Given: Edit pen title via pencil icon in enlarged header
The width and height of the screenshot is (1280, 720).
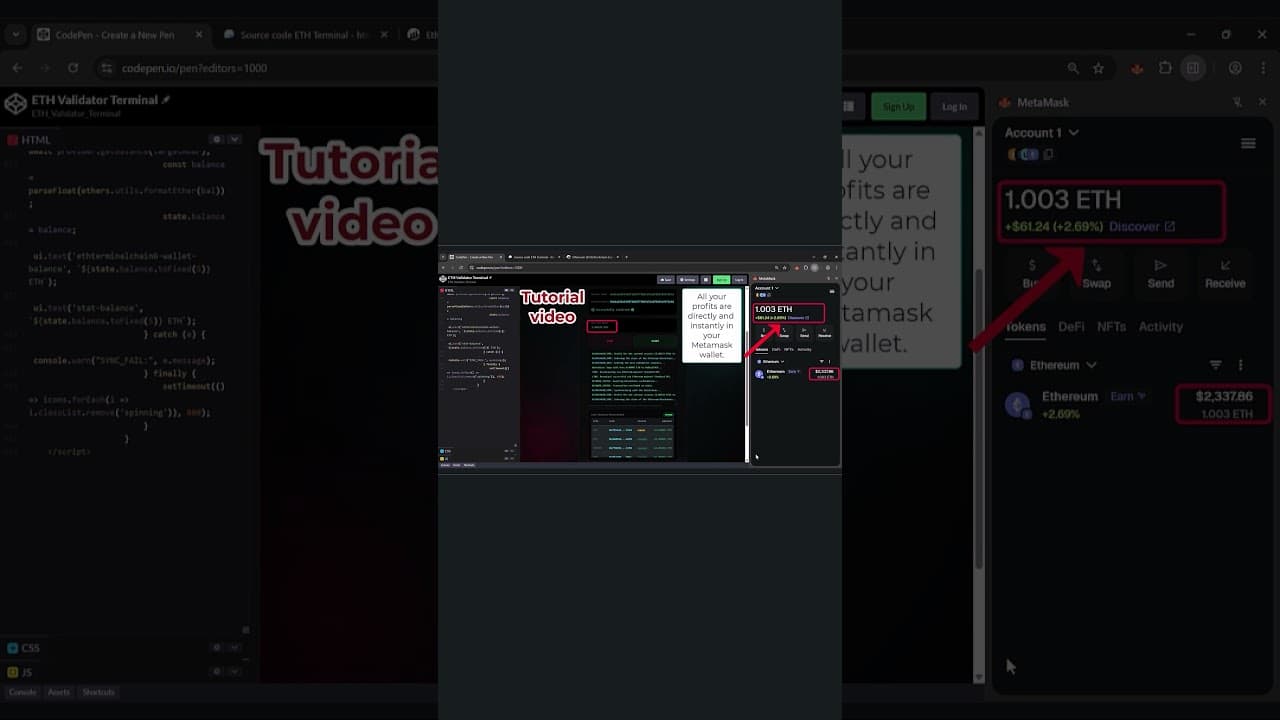Looking at the screenshot, I should (166, 100).
